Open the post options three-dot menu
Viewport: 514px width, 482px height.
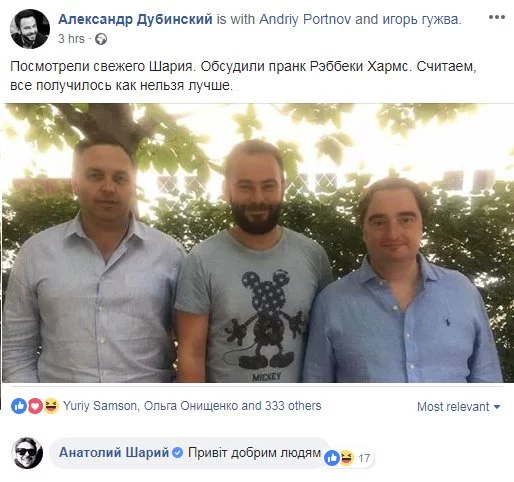[497, 17]
